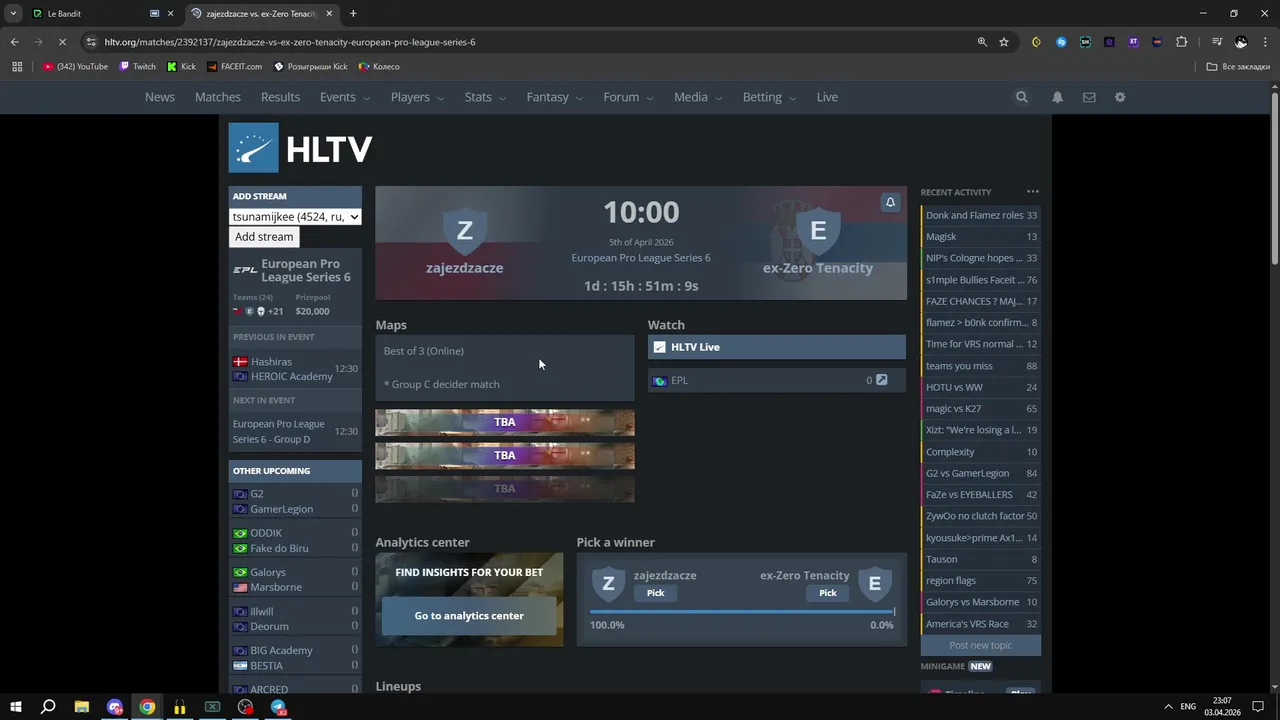Show hidden system tray icons
Viewport: 1280px width, 720px height.
pyautogui.click(x=1167, y=707)
